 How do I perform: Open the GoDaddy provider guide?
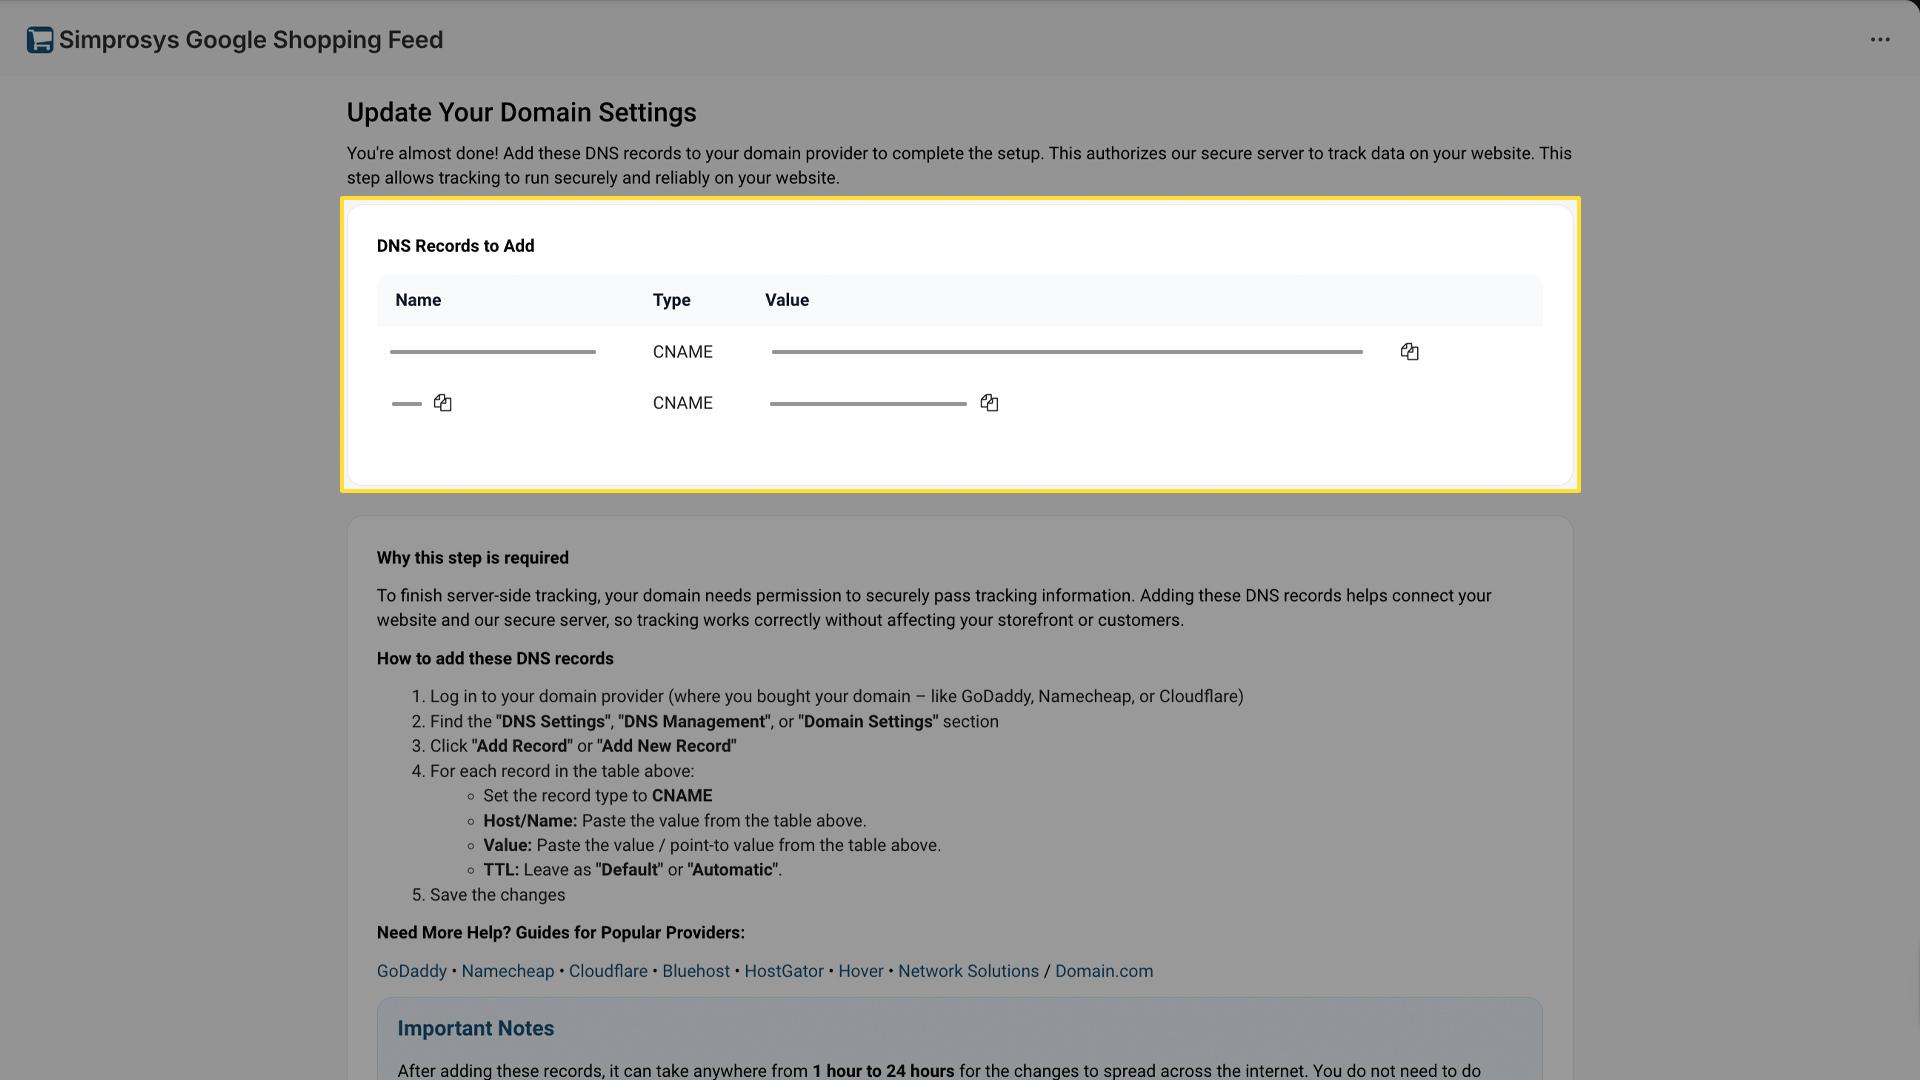pyautogui.click(x=411, y=971)
